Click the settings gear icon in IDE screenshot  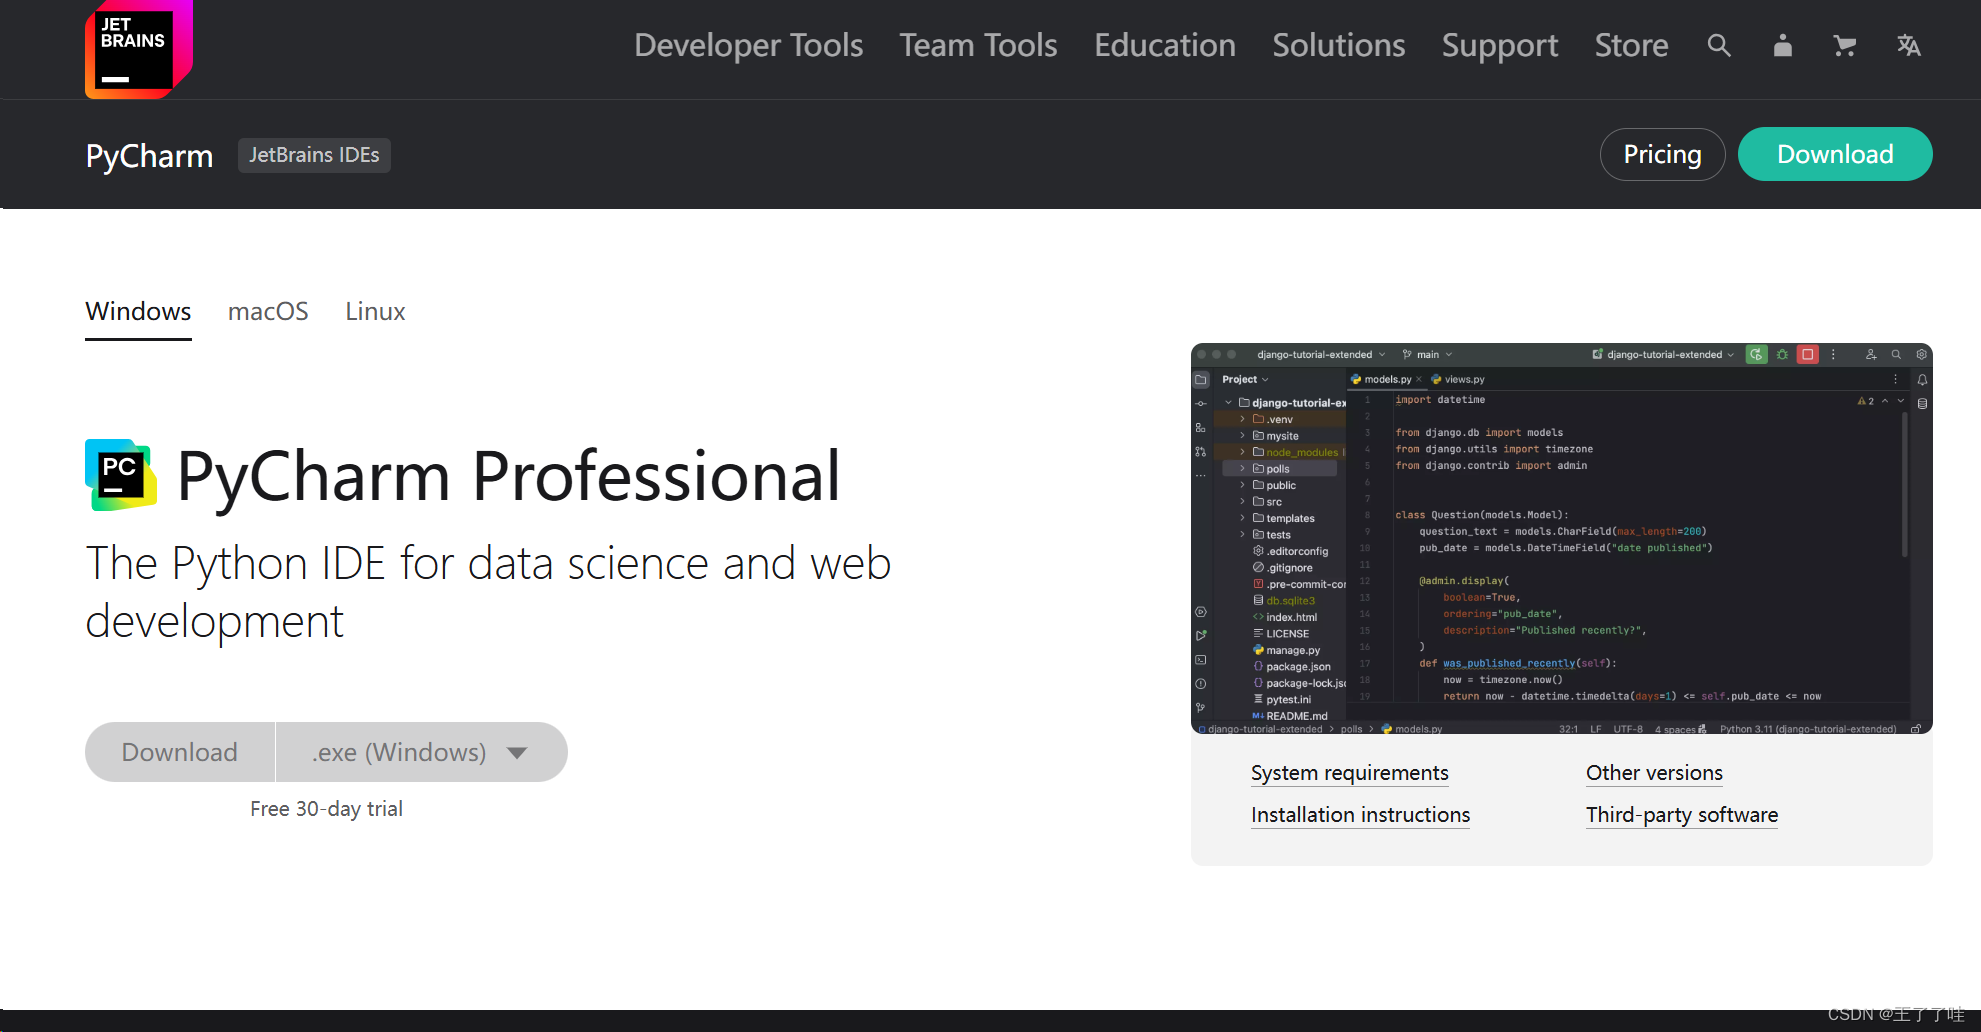1921,354
